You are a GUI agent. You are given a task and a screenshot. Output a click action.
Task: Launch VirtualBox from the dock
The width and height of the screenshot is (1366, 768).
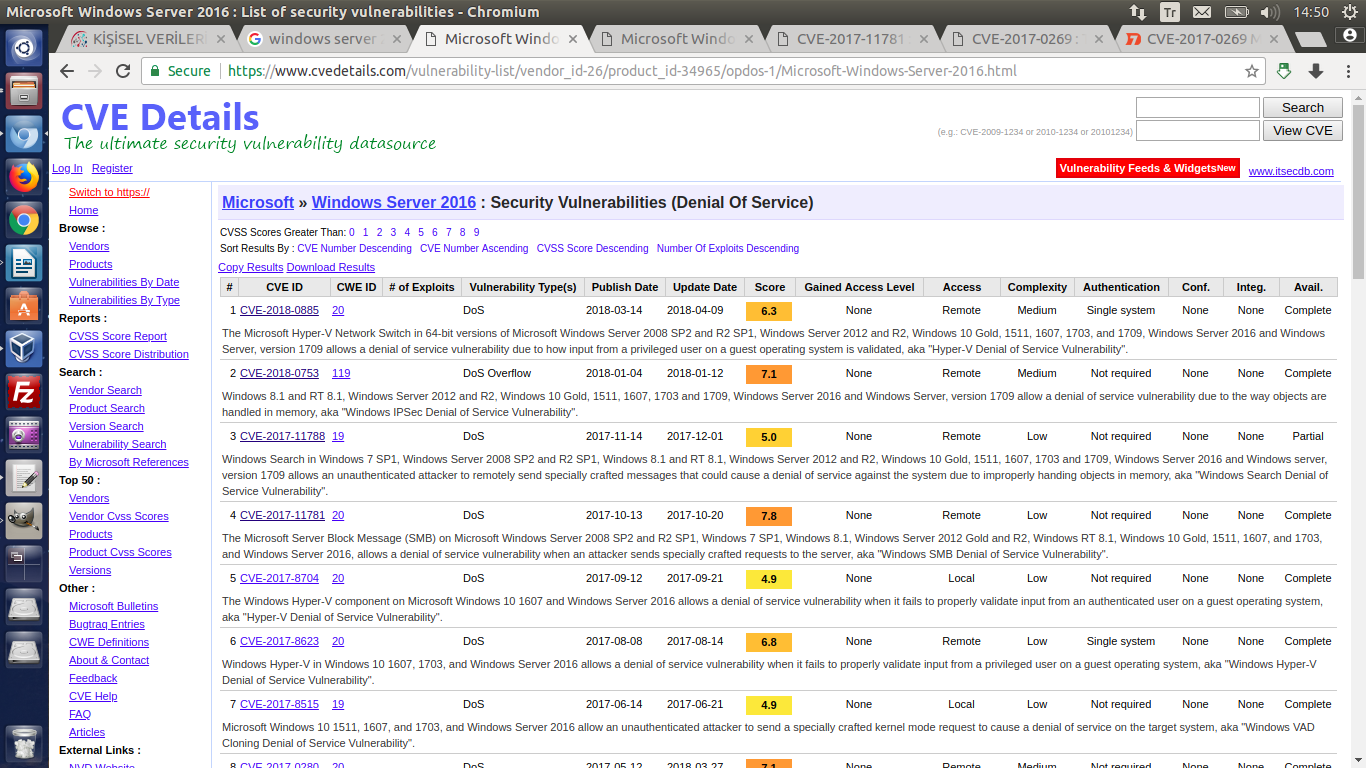pyautogui.click(x=24, y=350)
